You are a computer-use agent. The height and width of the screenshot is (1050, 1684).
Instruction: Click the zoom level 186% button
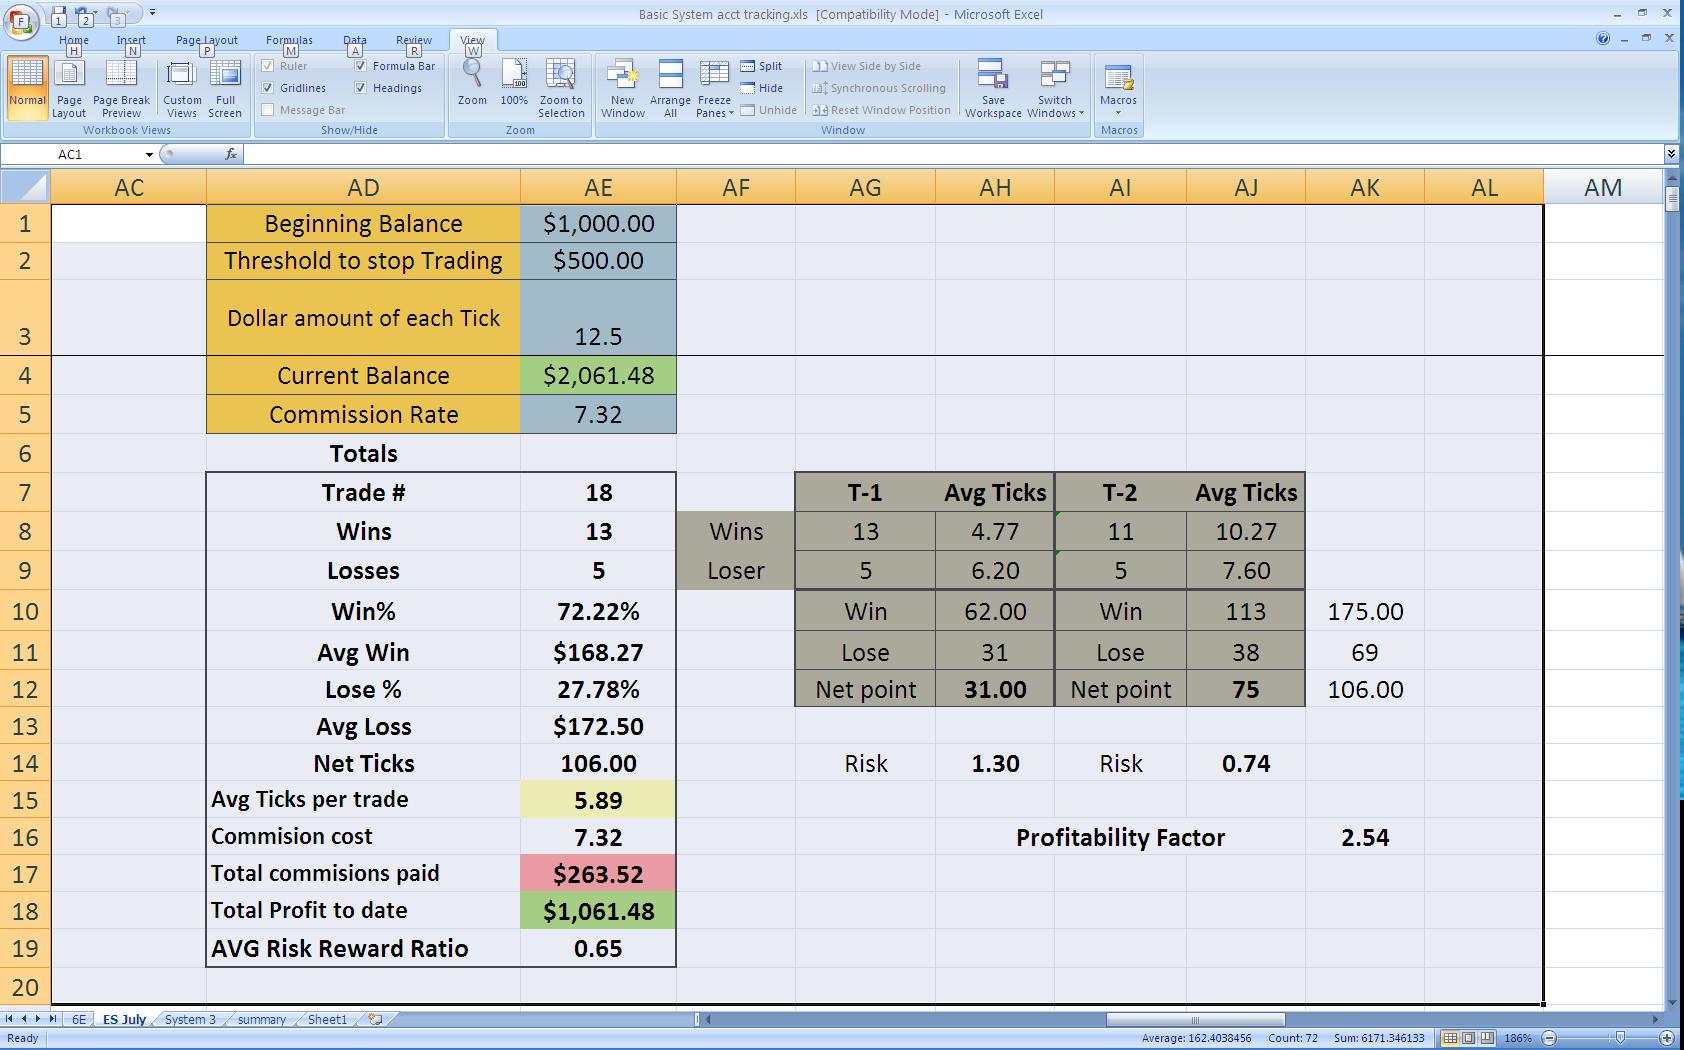pos(1518,1038)
